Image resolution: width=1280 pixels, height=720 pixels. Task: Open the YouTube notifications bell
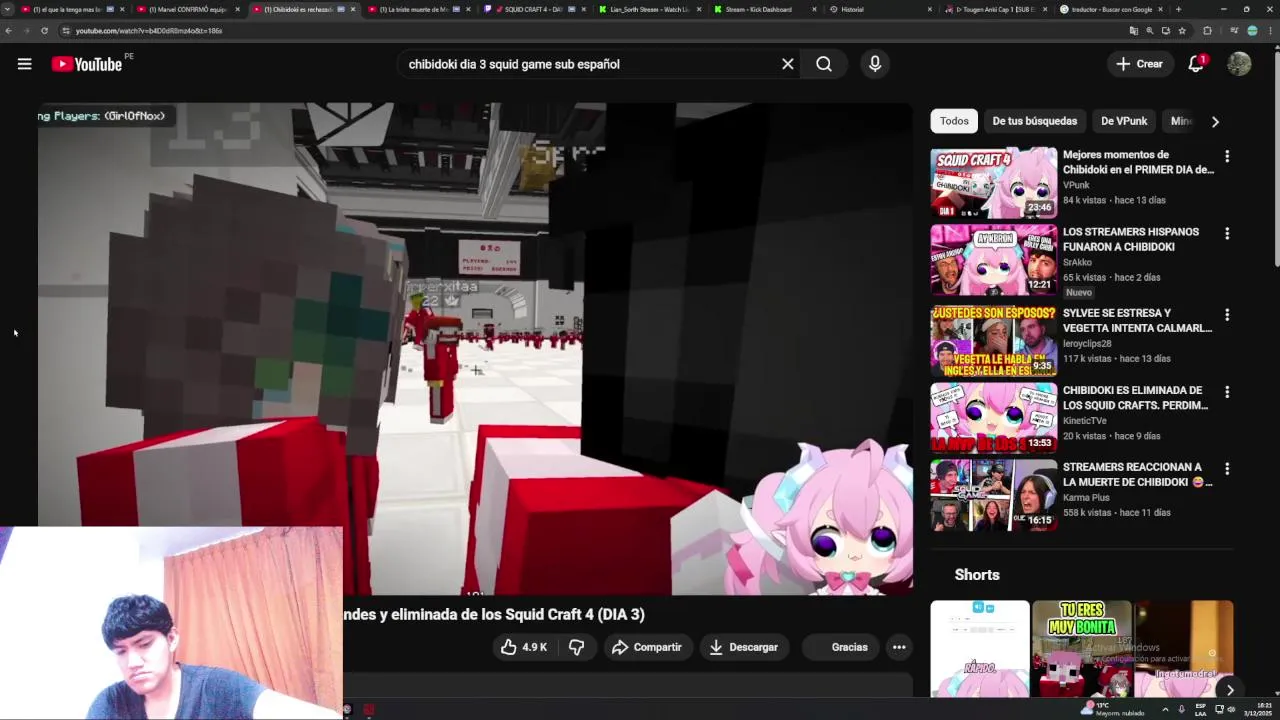pos(1196,64)
